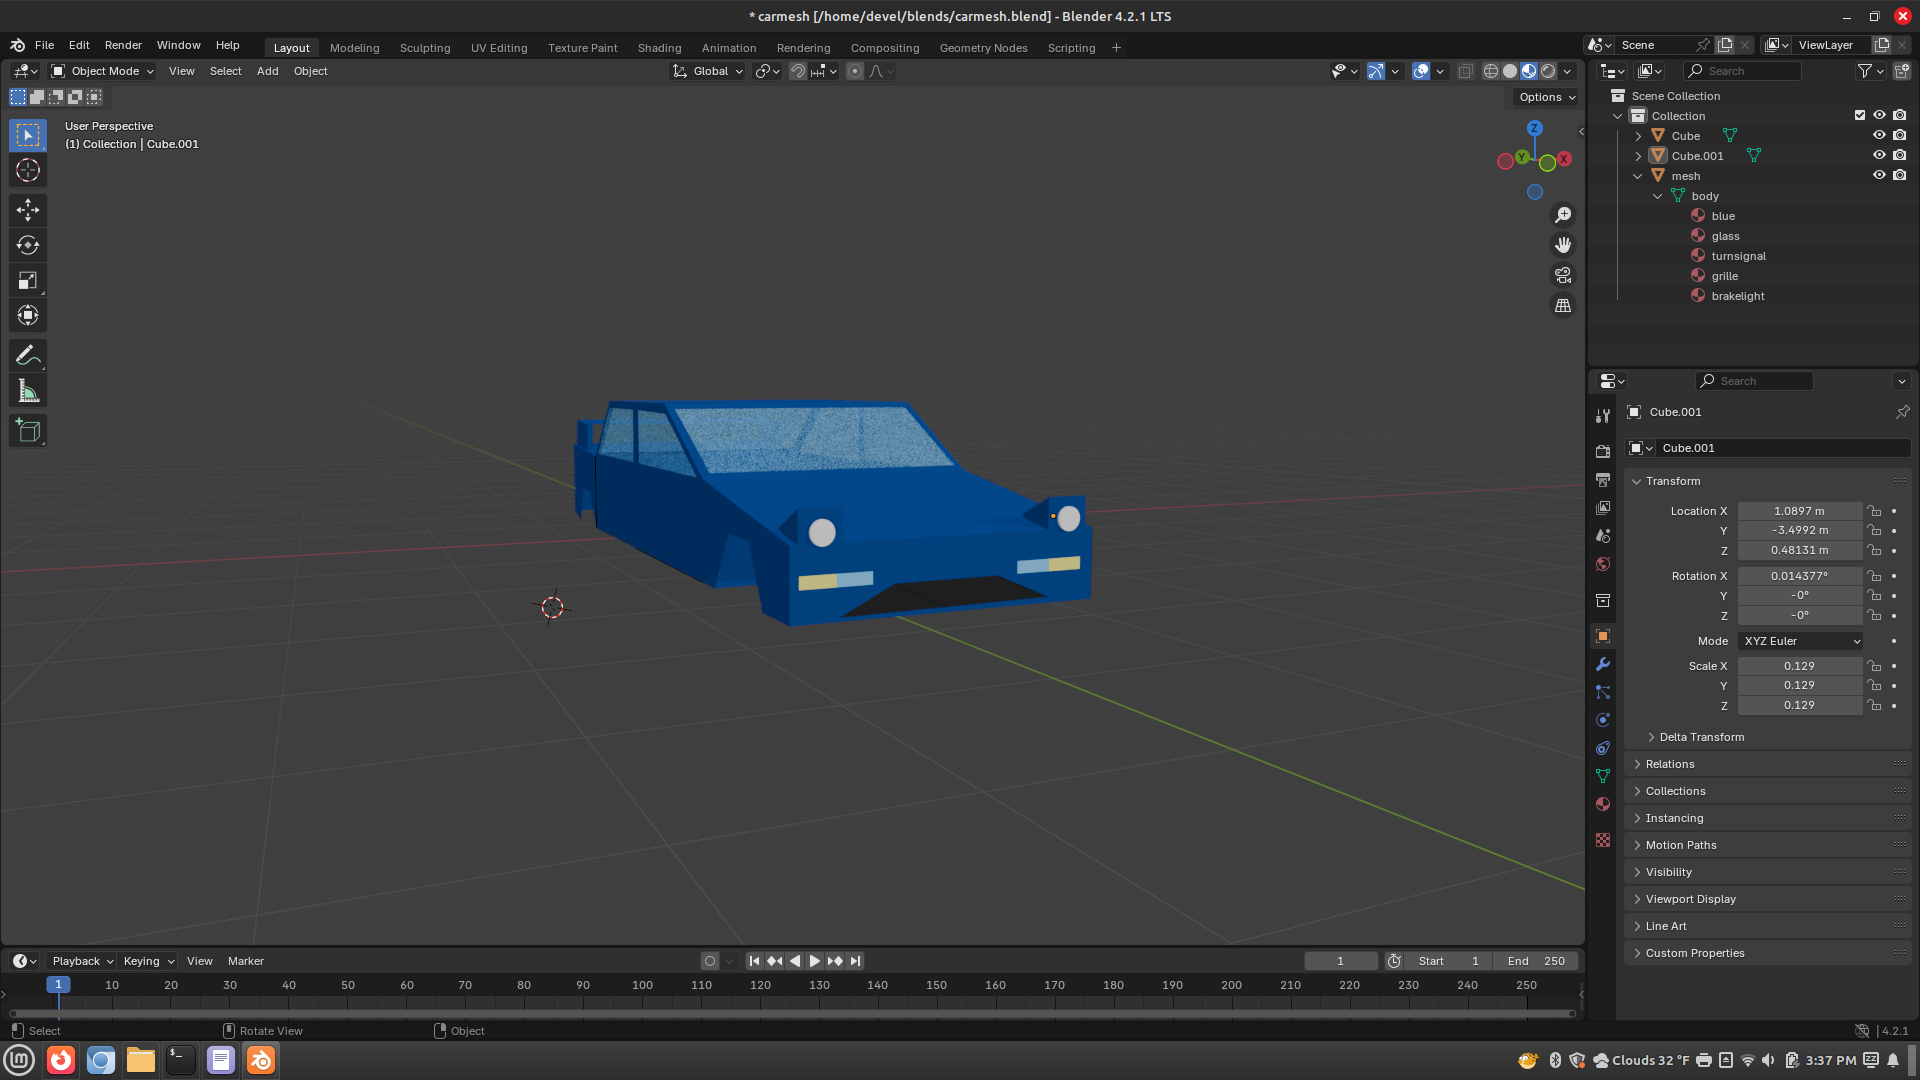Select the Move tool in toolbar
Screen dimensions: 1920x1080
pos(28,209)
